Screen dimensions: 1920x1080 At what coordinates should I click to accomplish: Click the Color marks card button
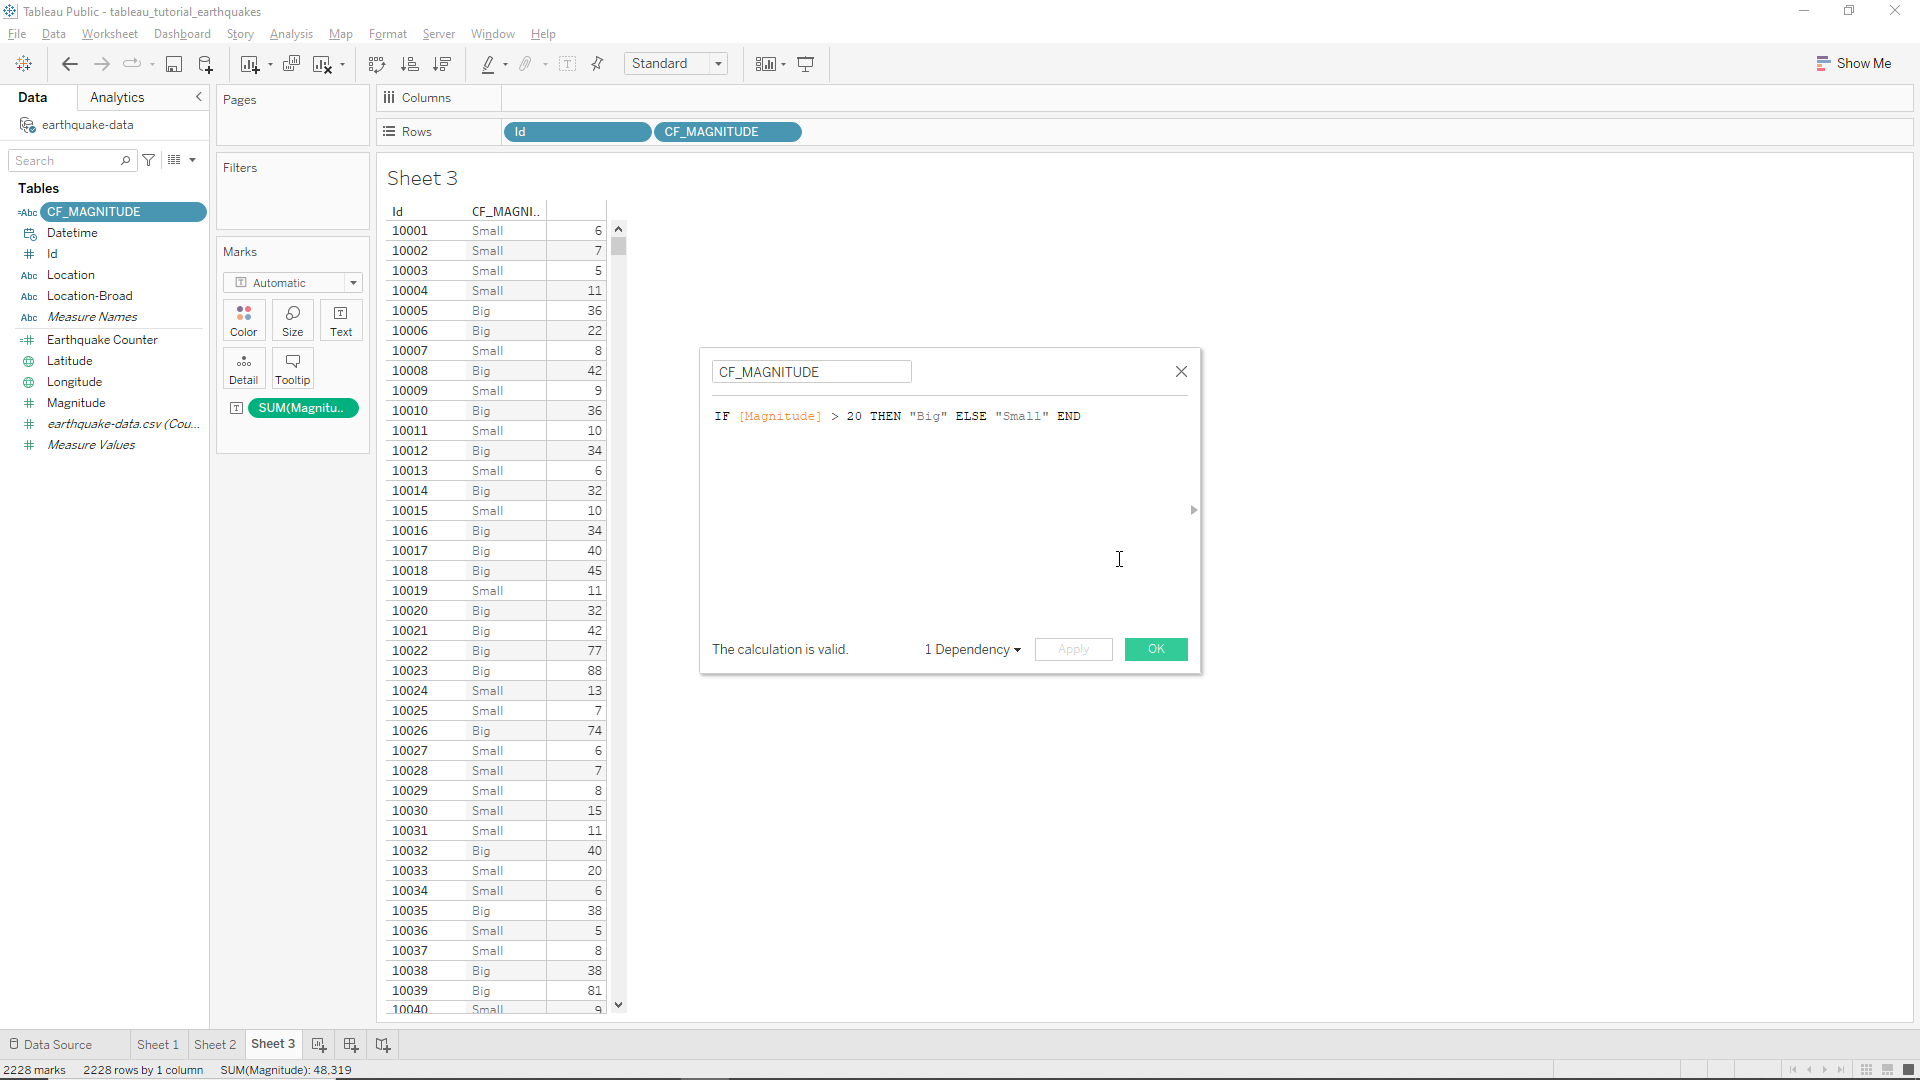[x=244, y=320]
